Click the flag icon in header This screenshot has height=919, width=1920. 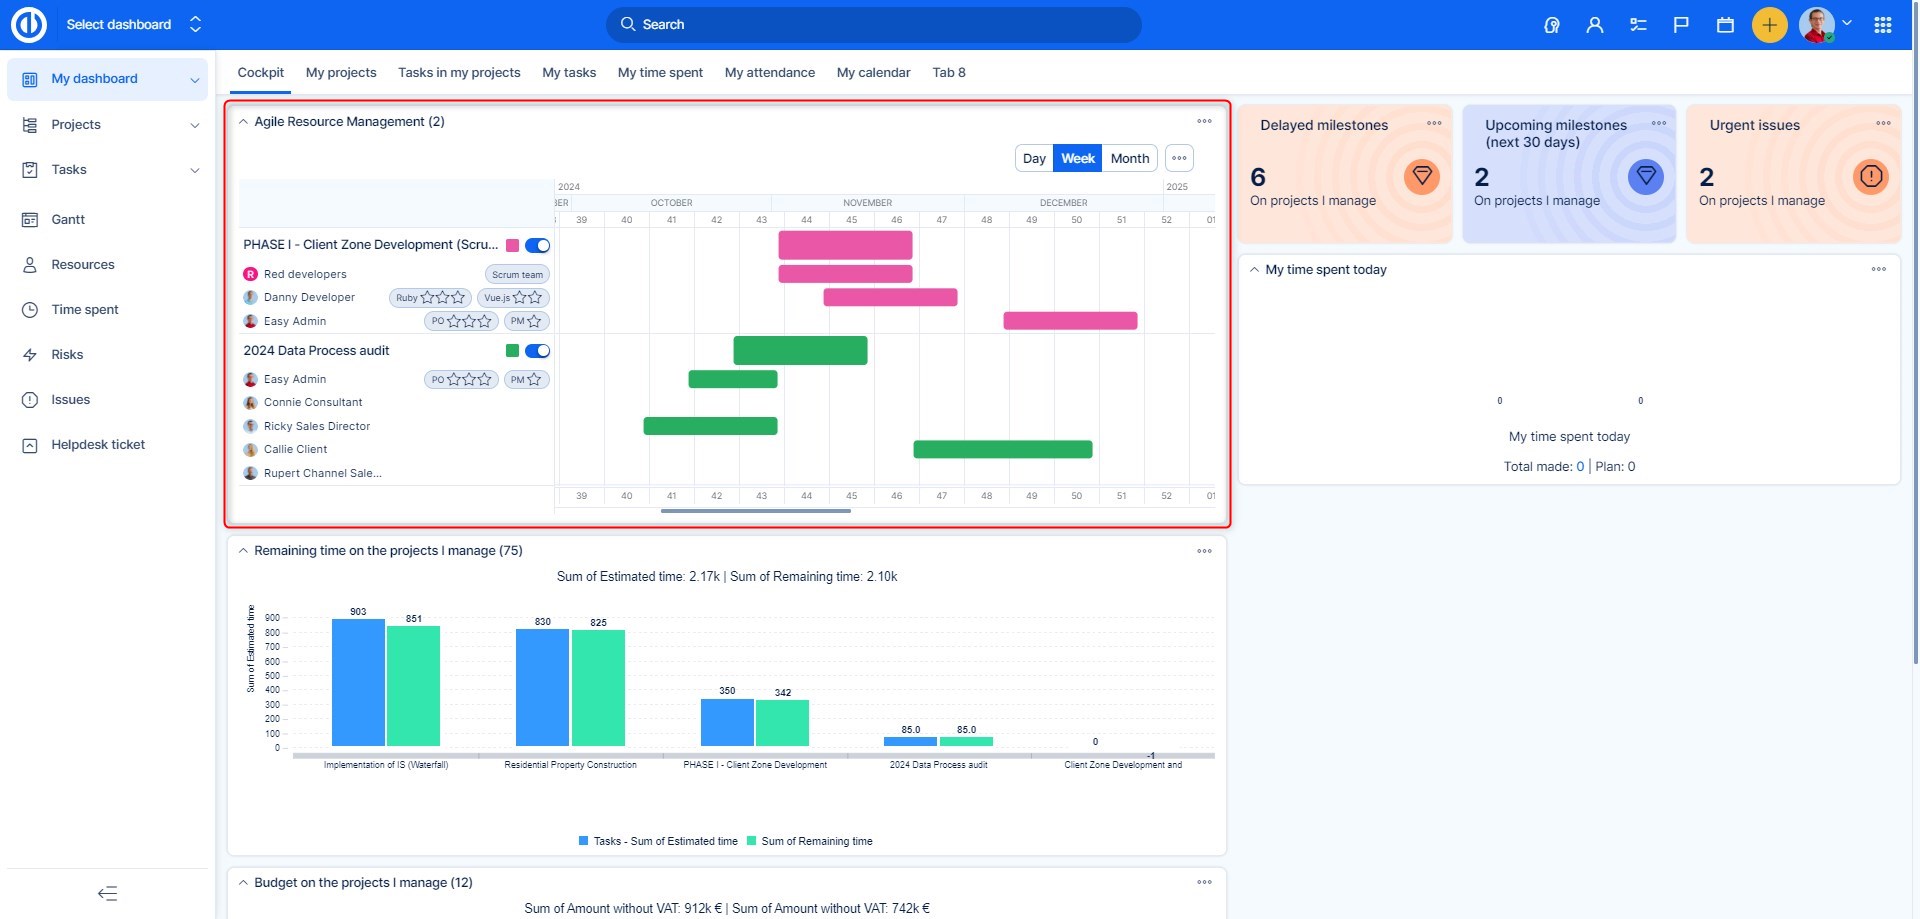tap(1681, 25)
